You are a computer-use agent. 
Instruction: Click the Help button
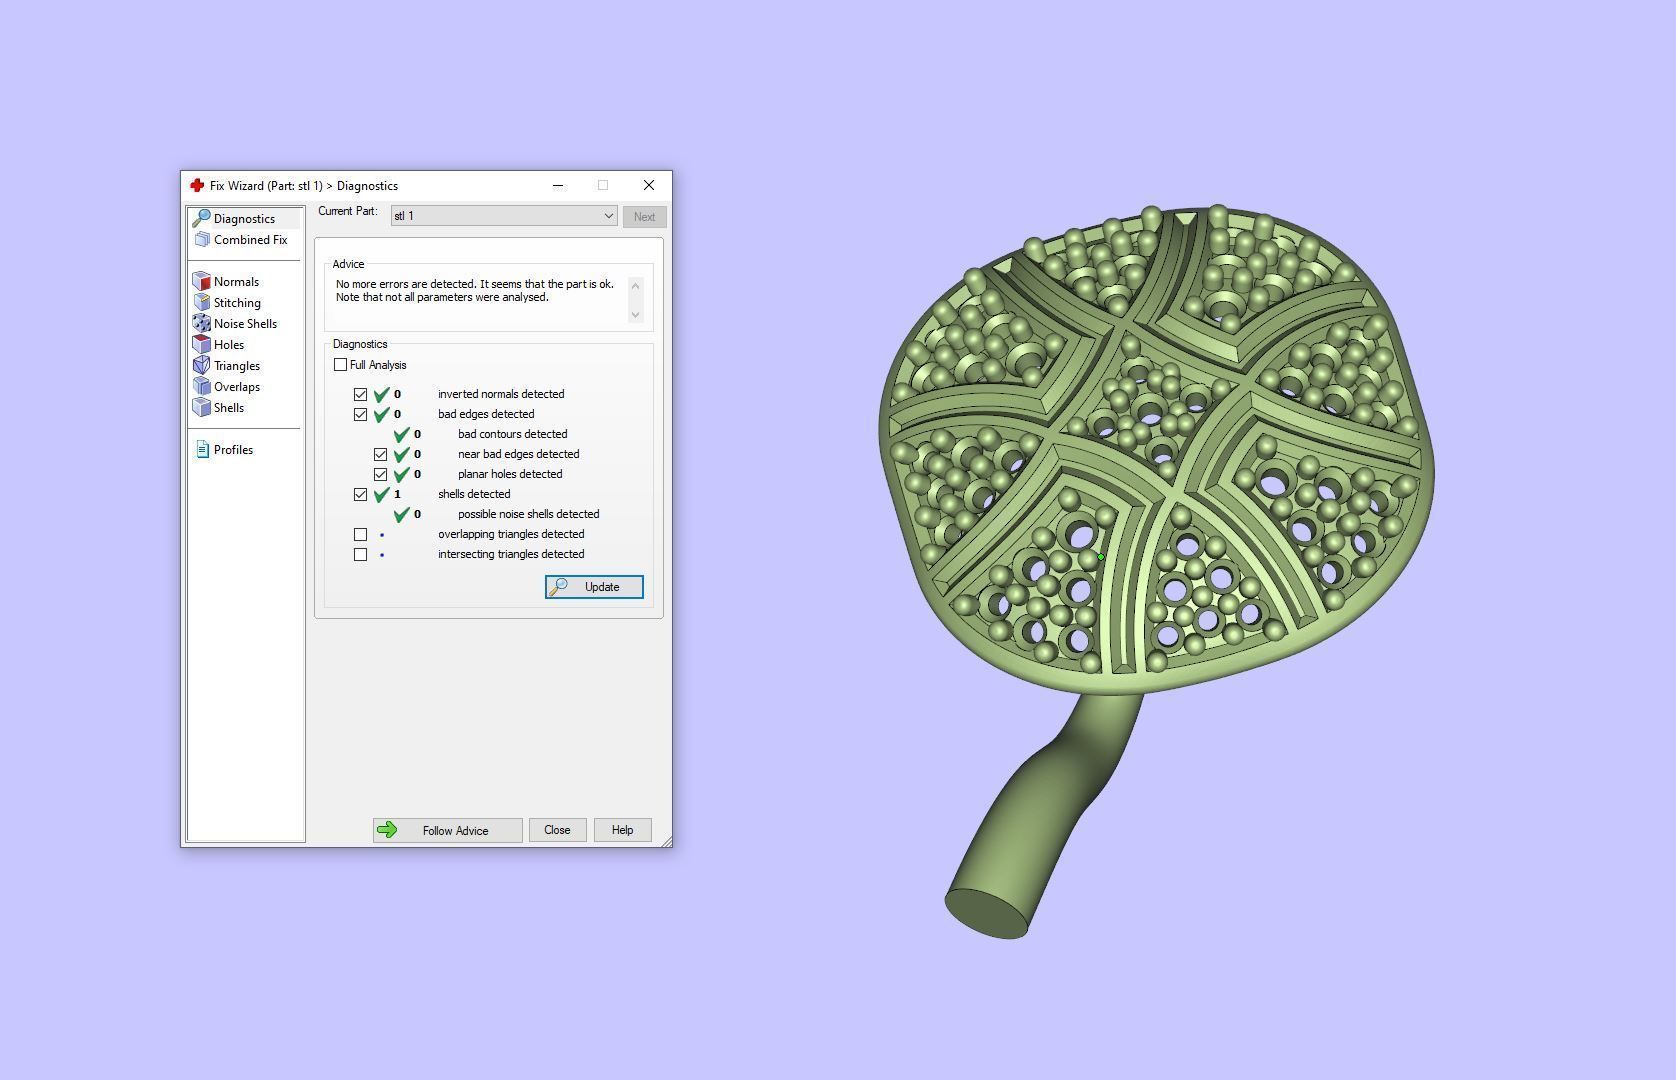pyautogui.click(x=622, y=830)
